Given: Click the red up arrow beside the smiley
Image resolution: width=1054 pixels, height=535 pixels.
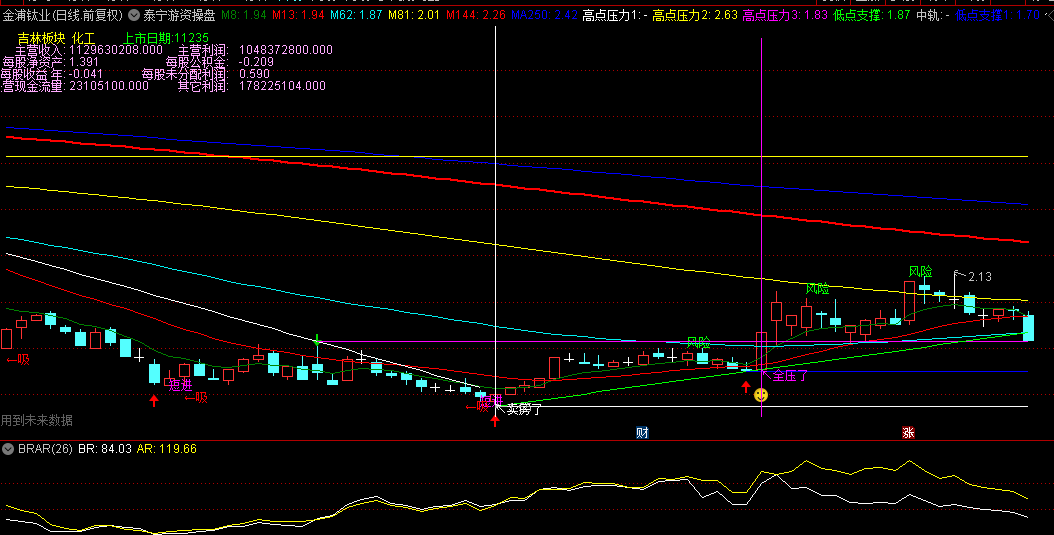Looking at the screenshot, I should click(745, 386).
